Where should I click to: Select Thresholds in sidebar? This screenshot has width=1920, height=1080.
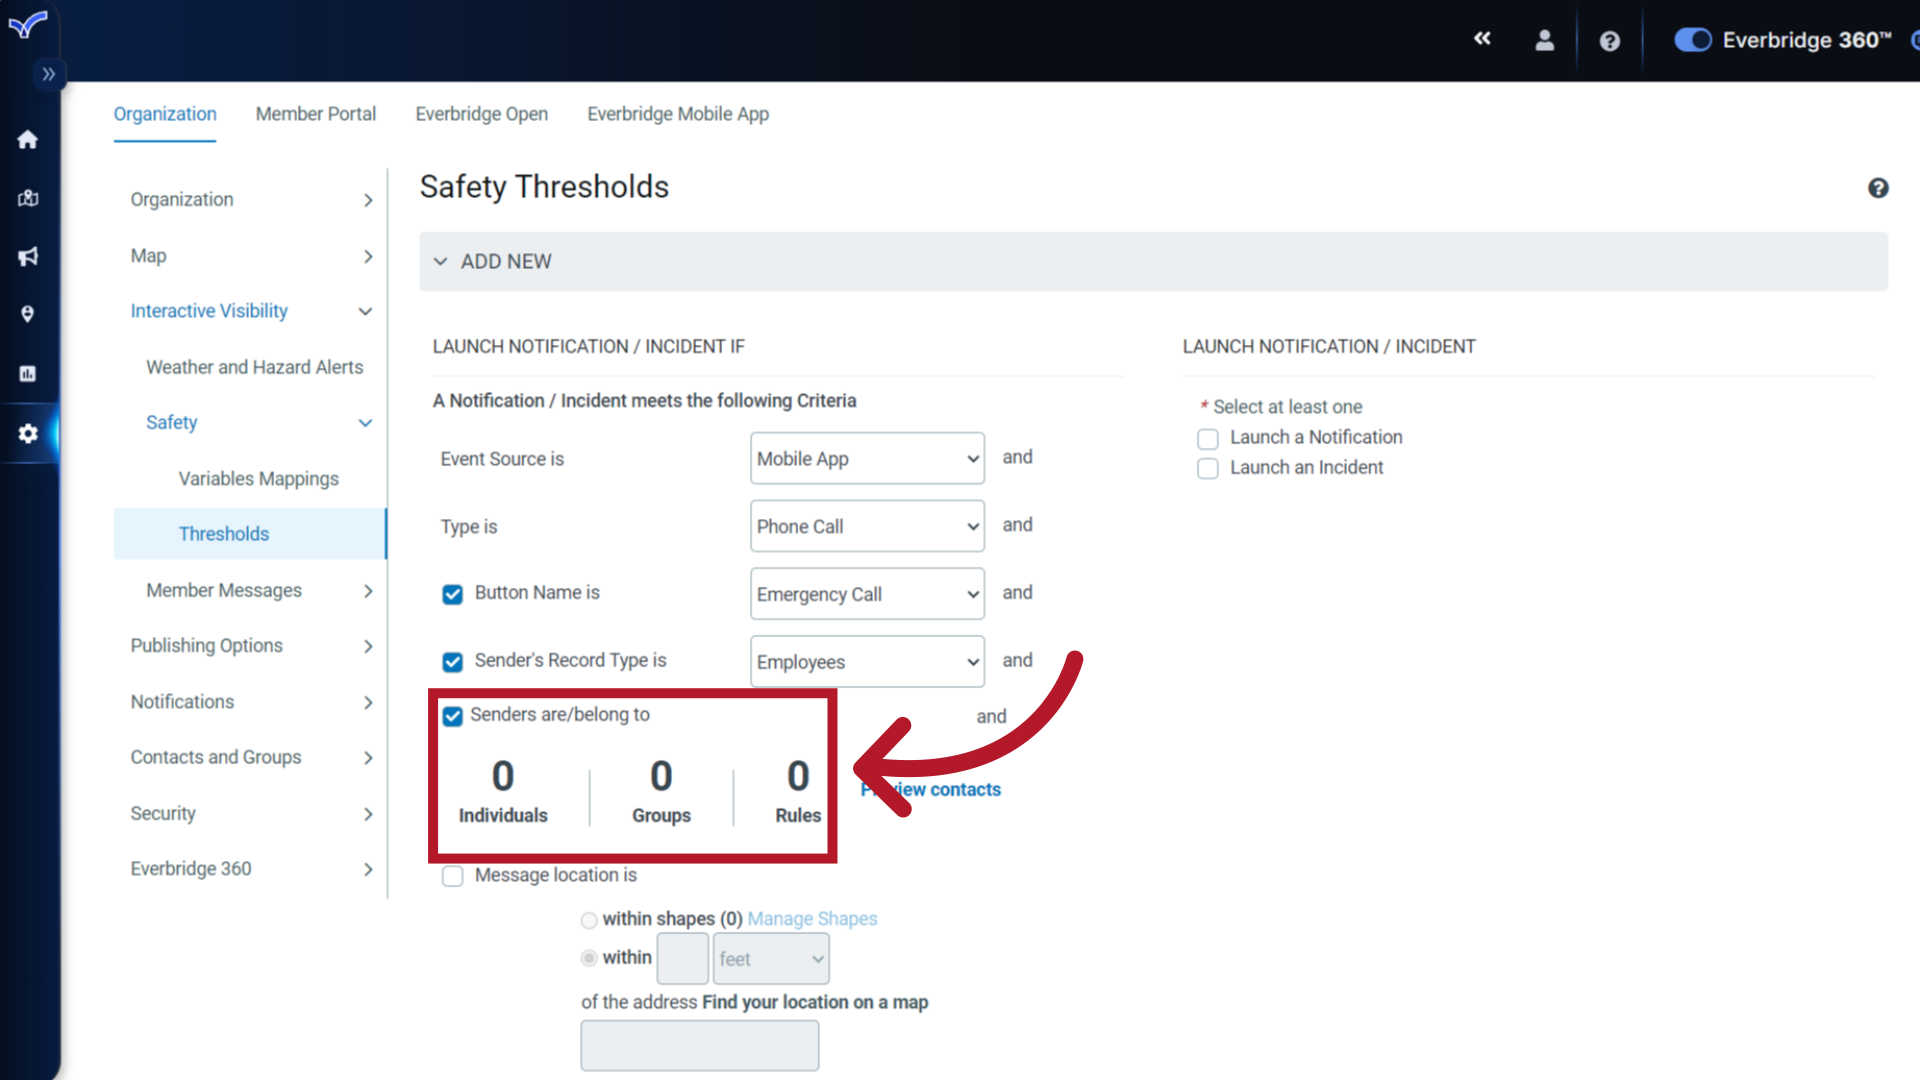click(250, 534)
